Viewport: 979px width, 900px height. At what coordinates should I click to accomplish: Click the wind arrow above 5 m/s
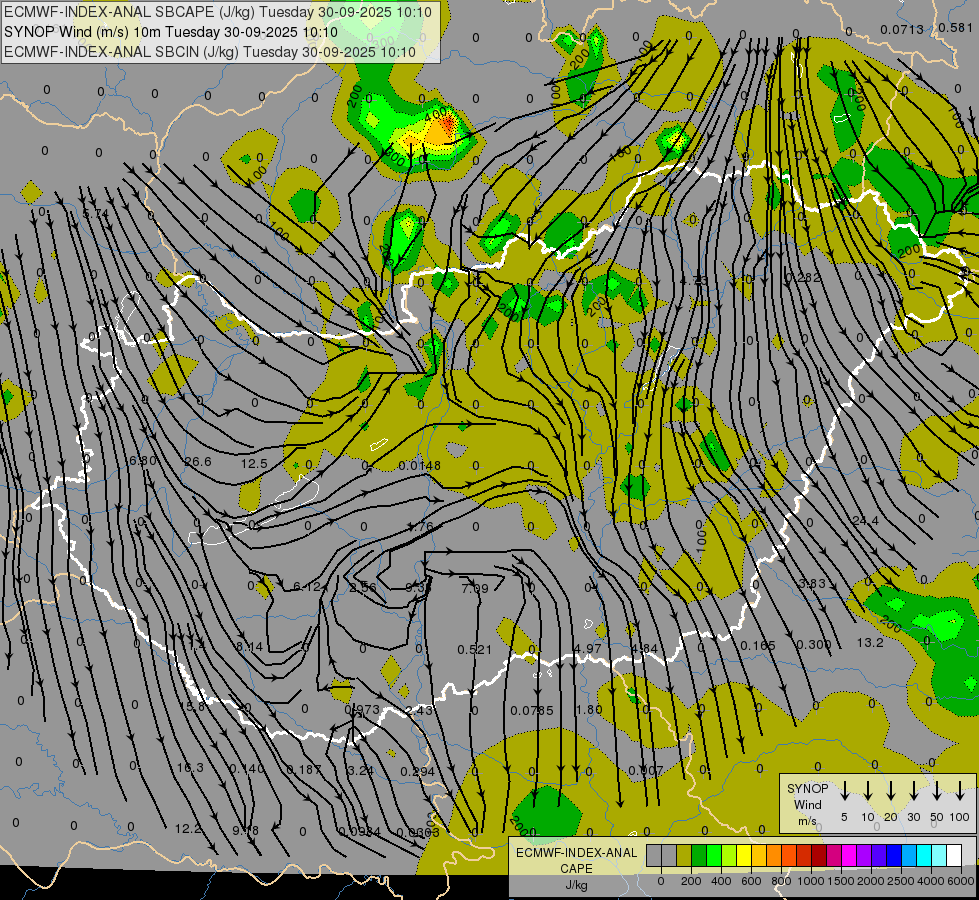pos(844,791)
